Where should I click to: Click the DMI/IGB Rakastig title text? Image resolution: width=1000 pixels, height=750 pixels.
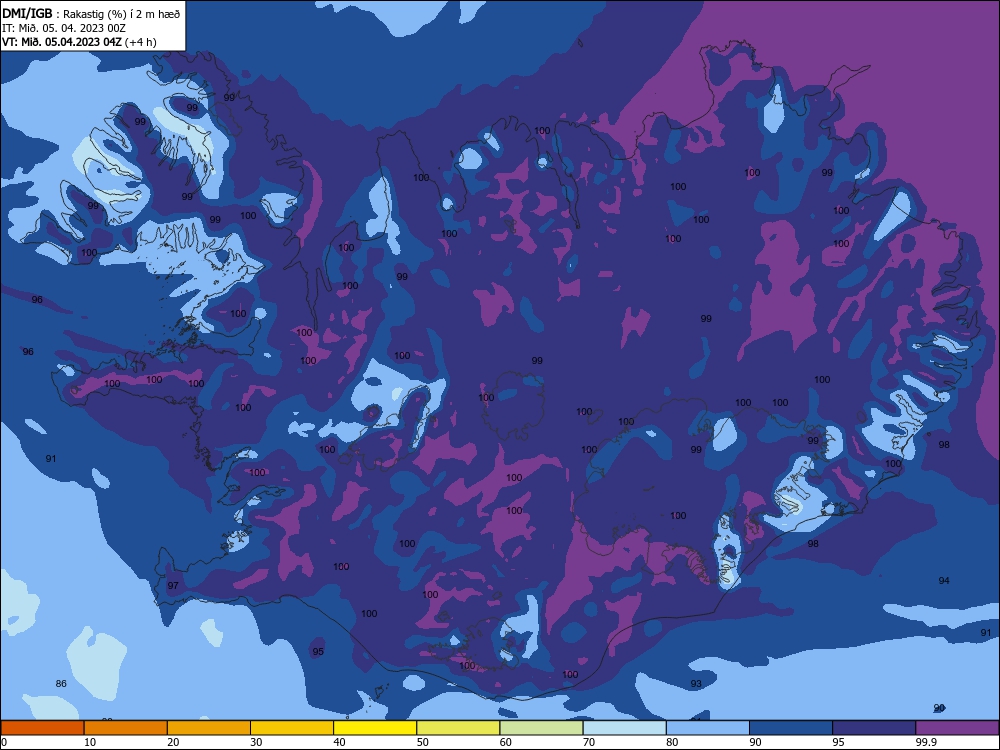click(91, 13)
